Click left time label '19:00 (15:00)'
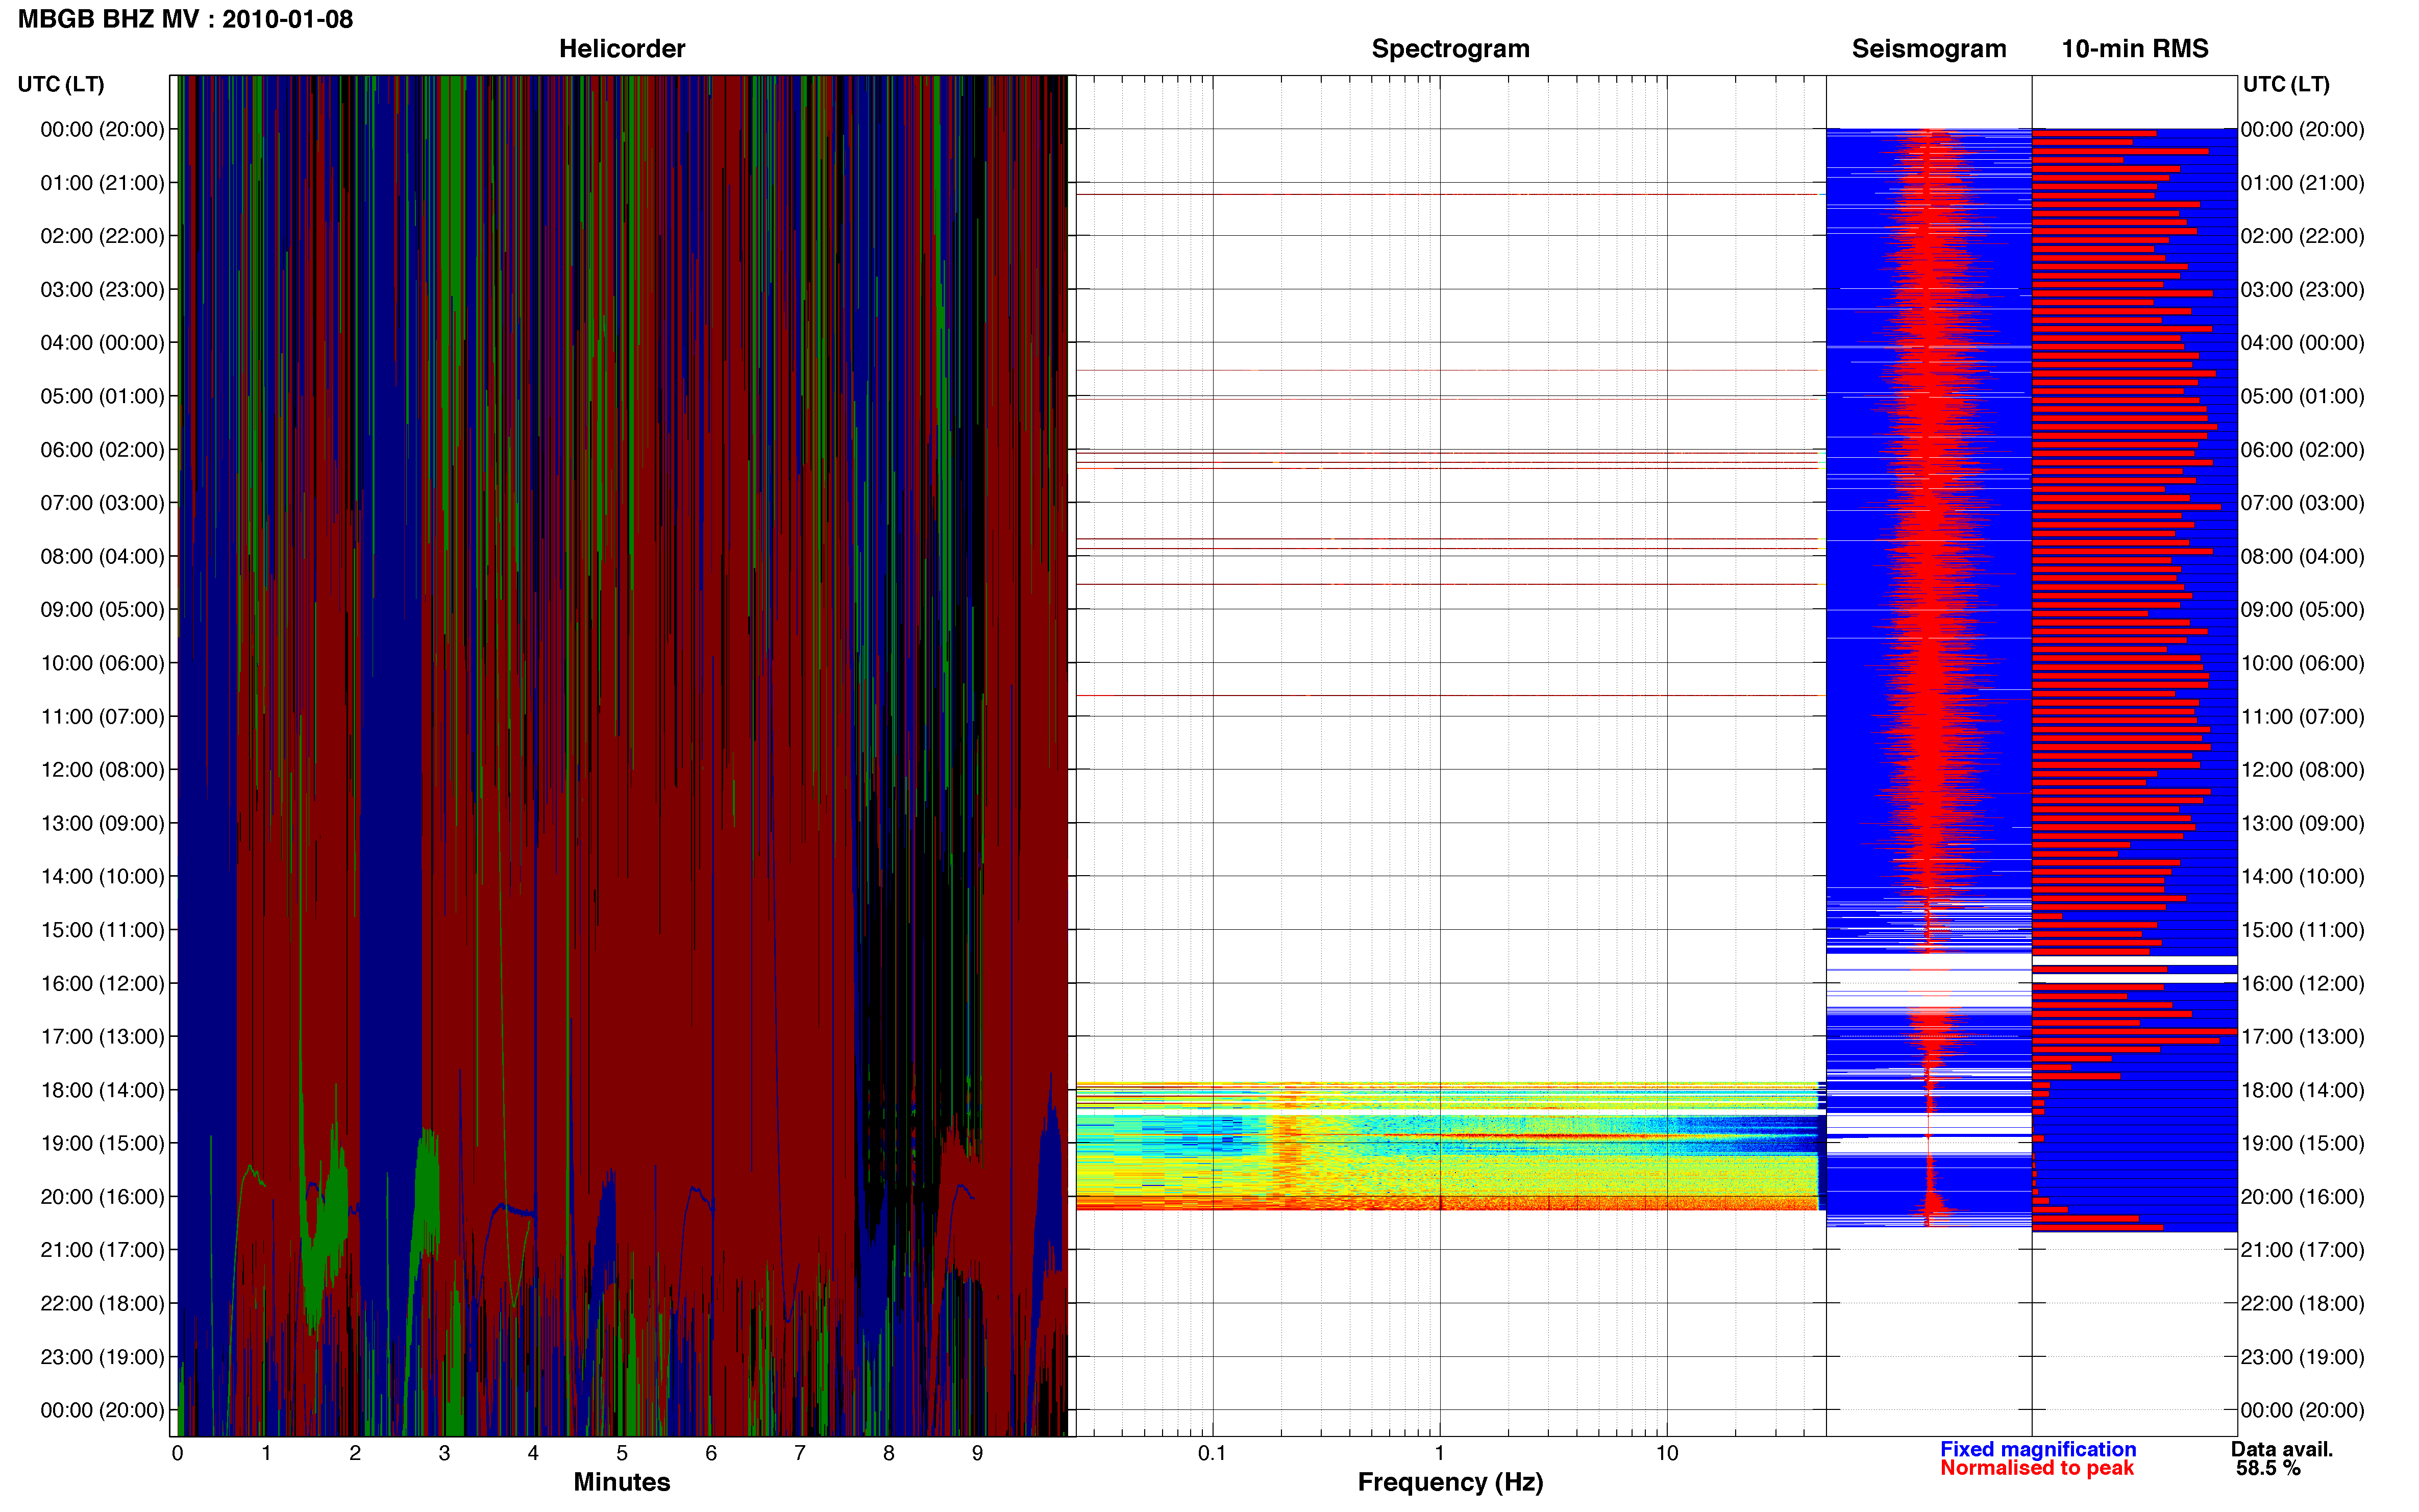 point(102,1143)
